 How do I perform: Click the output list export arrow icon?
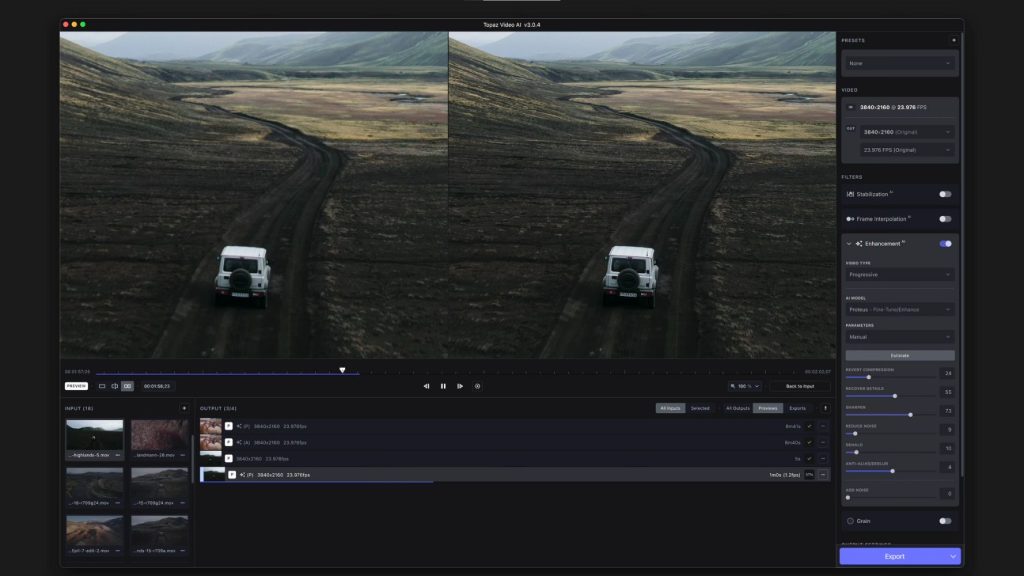(x=825, y=408)
